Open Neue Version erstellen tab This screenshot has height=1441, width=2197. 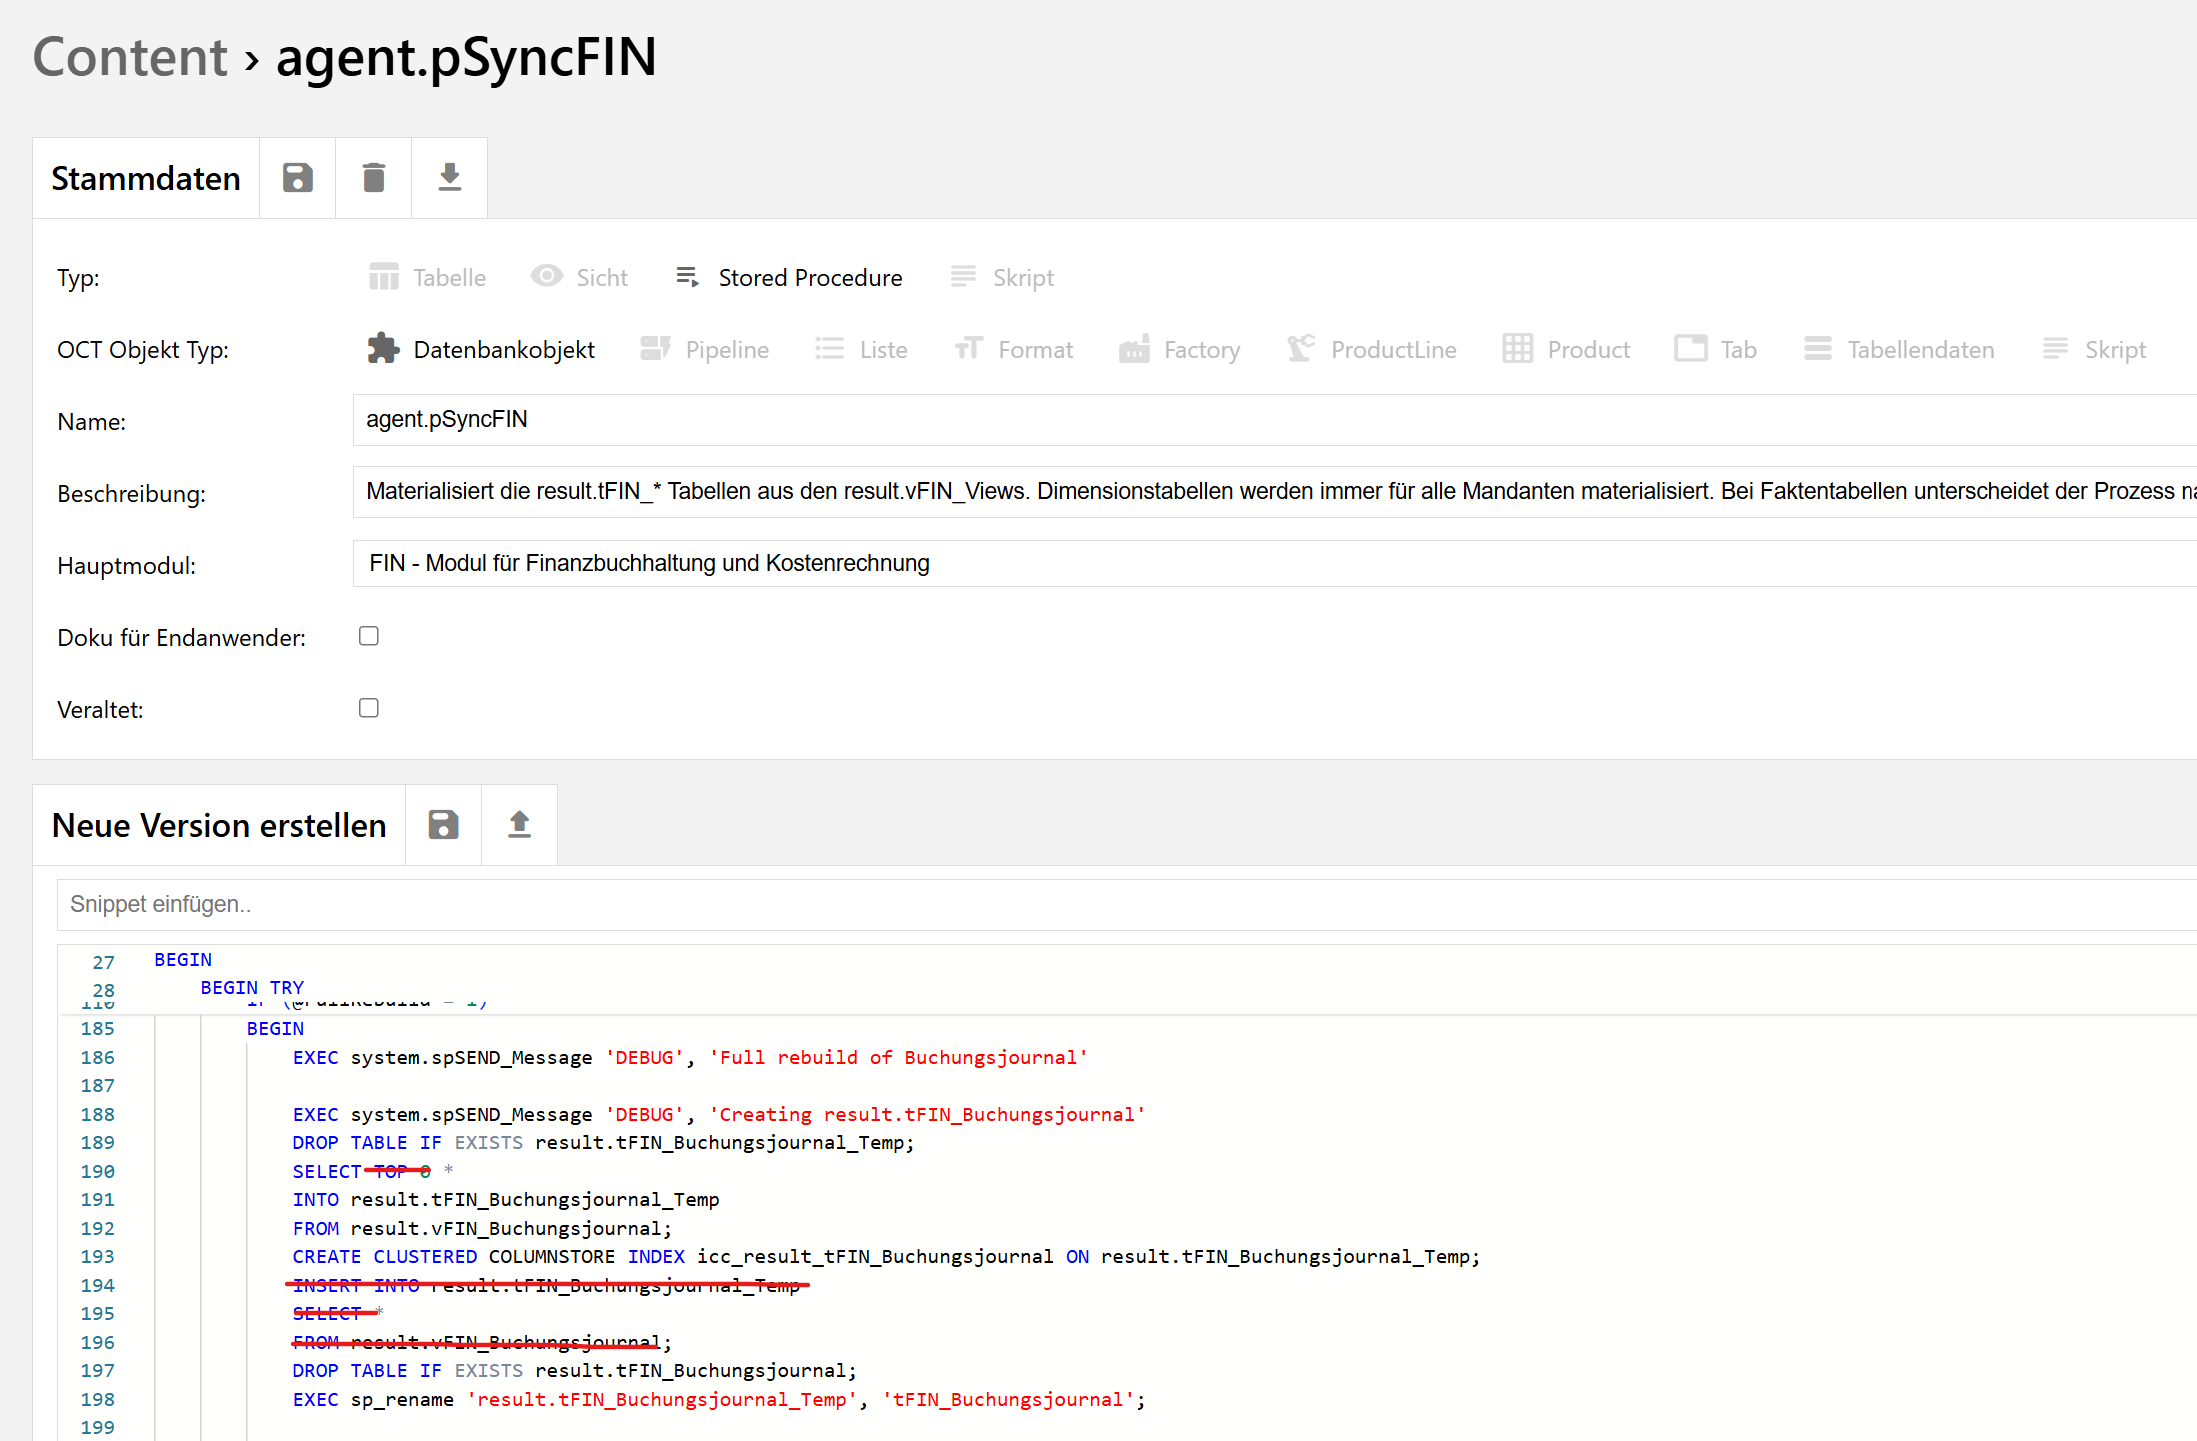[219, 825]
